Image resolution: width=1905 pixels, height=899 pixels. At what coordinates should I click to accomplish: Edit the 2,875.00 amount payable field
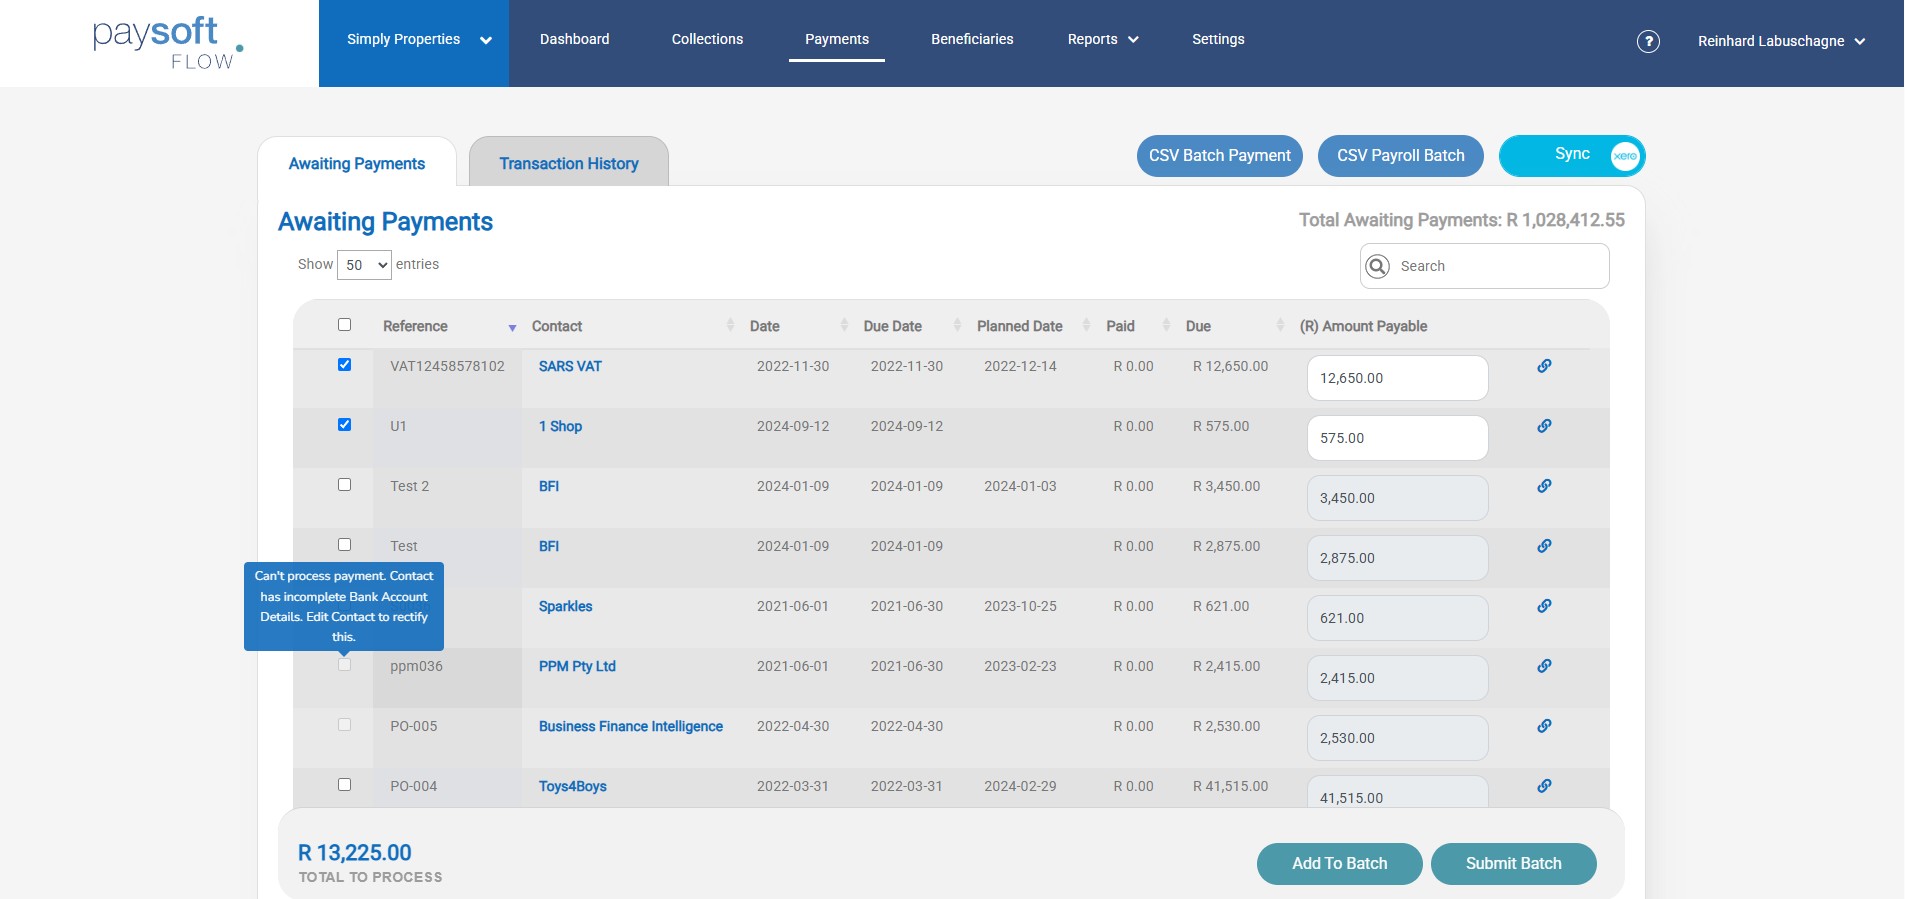click(x=1398, y=558)
